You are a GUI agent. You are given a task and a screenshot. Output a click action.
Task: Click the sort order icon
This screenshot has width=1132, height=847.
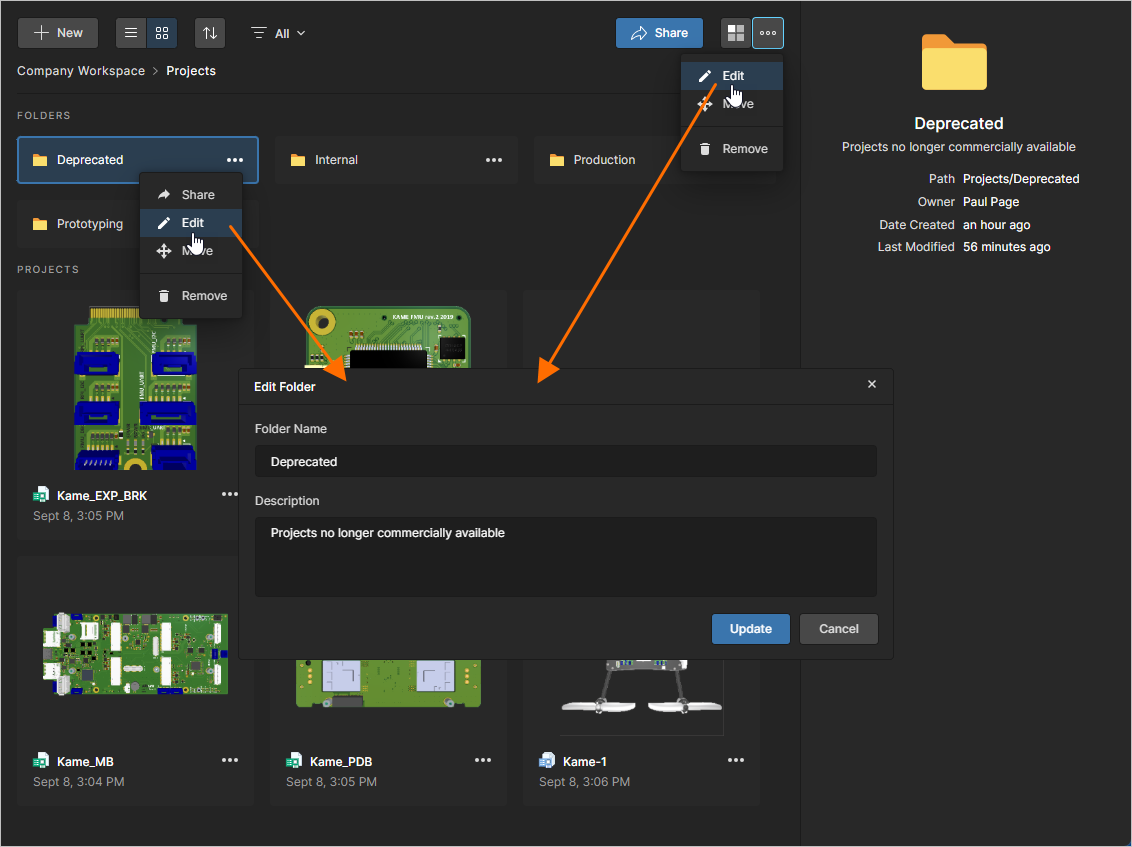pyautogui.click(x=209, y=33)
